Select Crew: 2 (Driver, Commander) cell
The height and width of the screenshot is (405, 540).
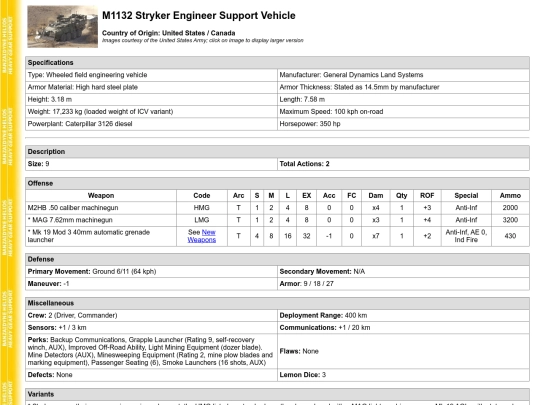pos(151,315)
